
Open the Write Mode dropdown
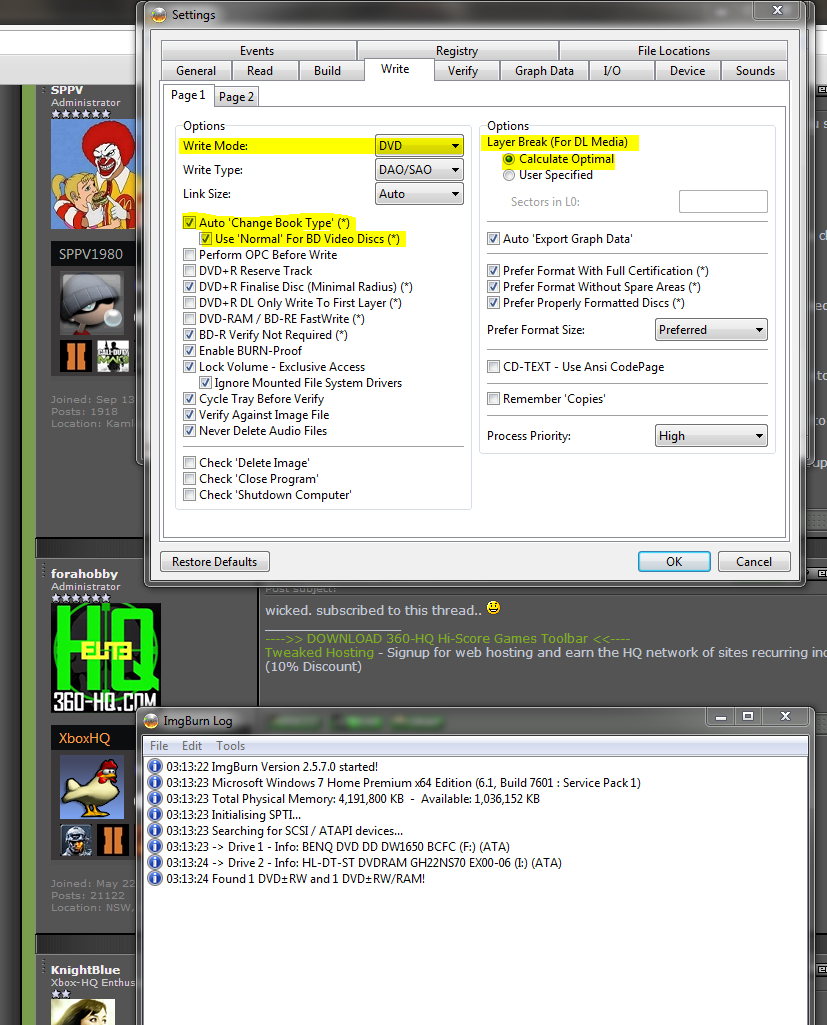419,146
